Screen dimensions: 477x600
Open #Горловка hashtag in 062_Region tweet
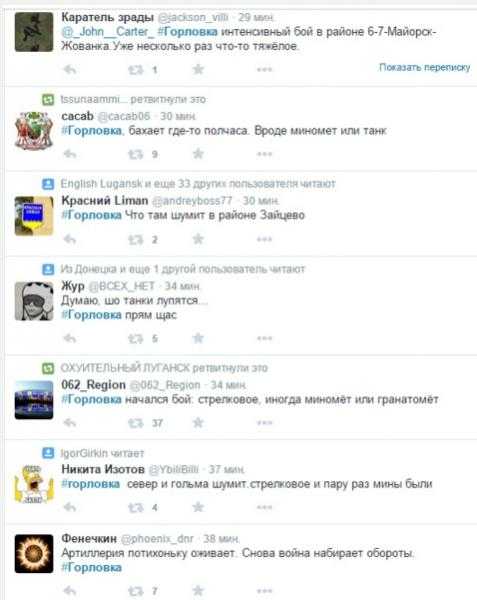pos(91,399)
